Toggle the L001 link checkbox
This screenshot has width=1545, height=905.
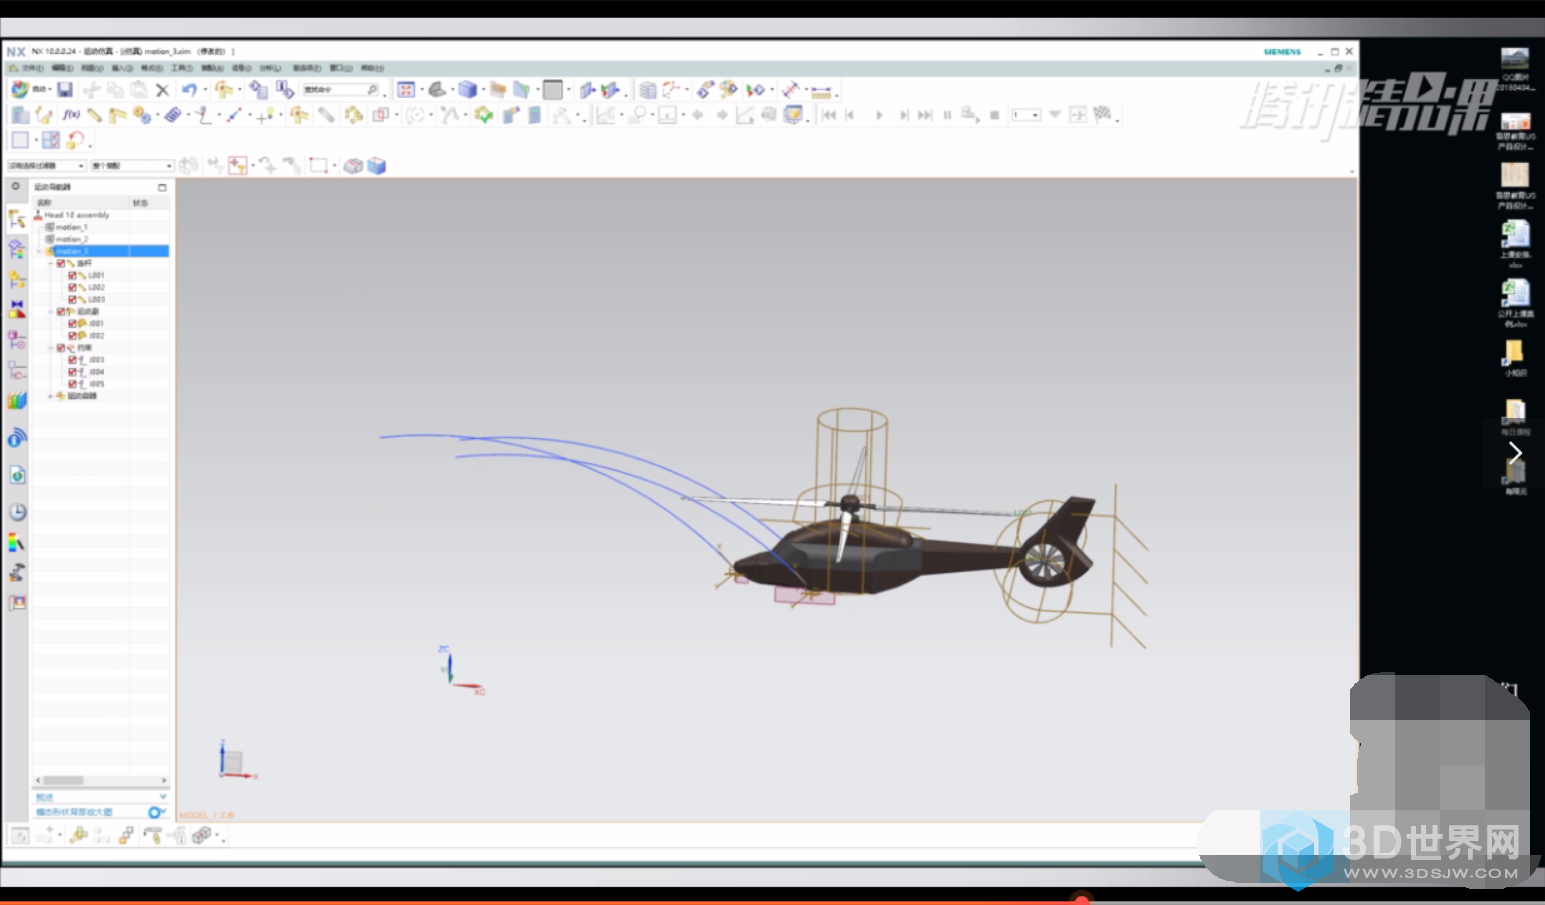point(72,275)
